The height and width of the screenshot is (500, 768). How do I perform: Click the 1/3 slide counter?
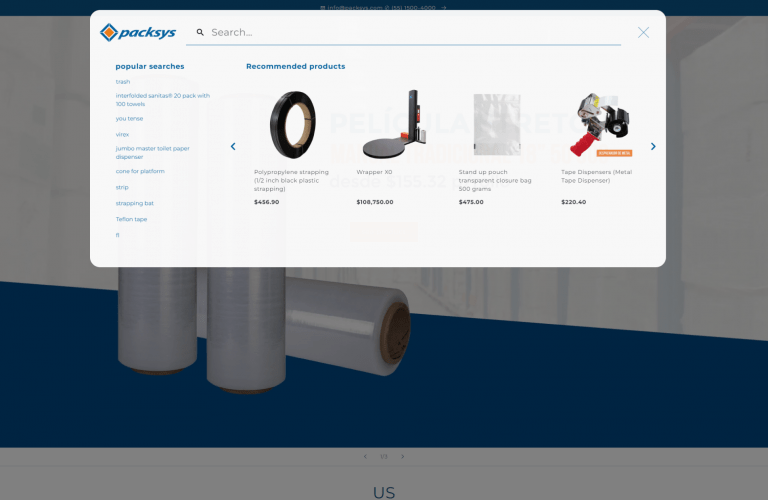pos(384,456)
